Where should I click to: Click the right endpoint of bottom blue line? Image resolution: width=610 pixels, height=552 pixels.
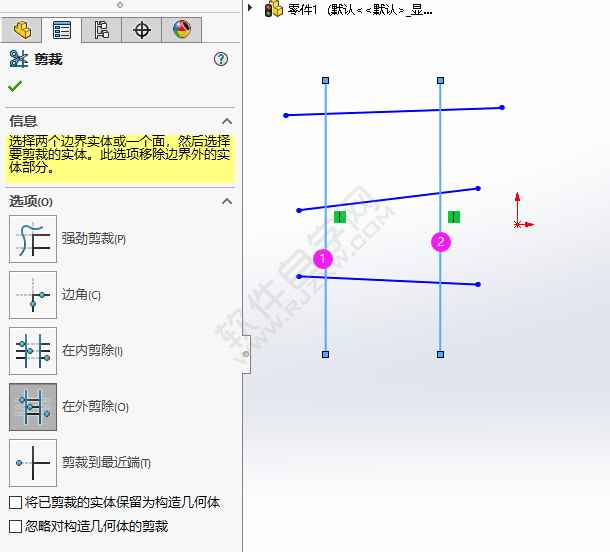click(478, 284)
